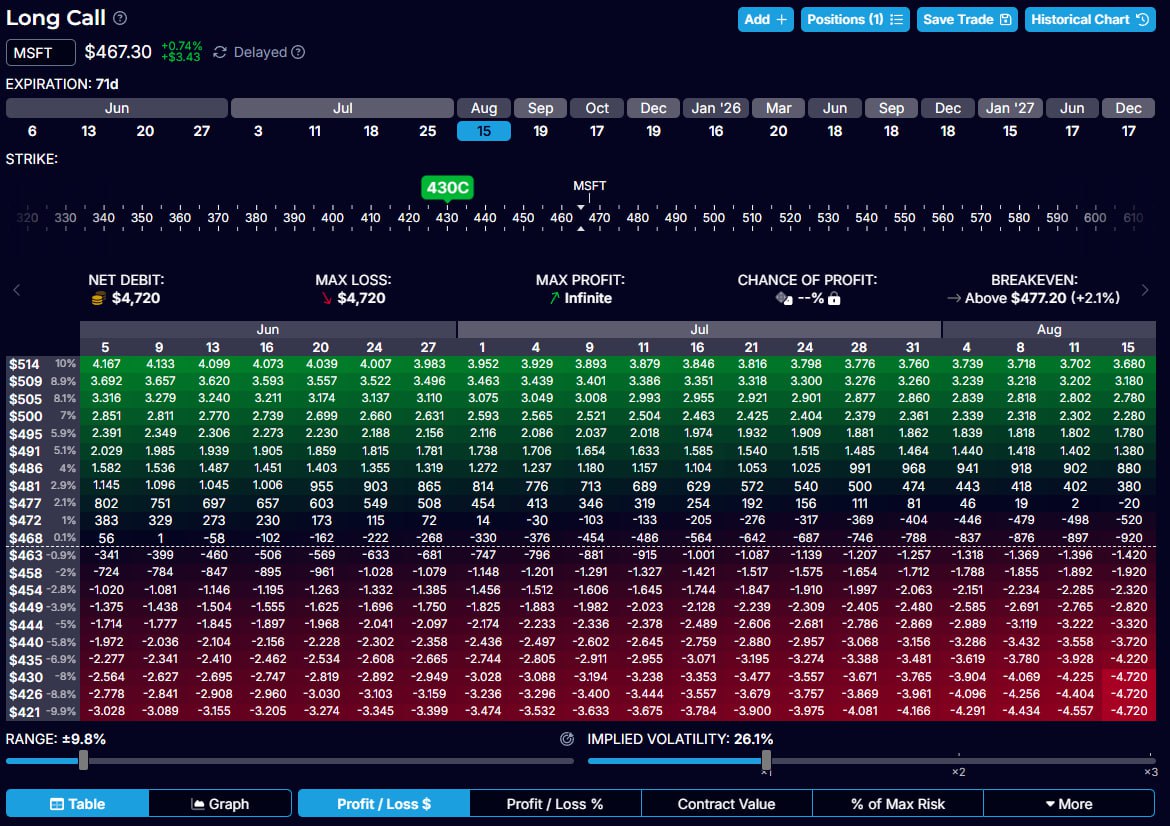1170x826 pixels.
Task: Click the Implied Volatility slider handle
Action: pyautogui.click(x=765, y=761)
